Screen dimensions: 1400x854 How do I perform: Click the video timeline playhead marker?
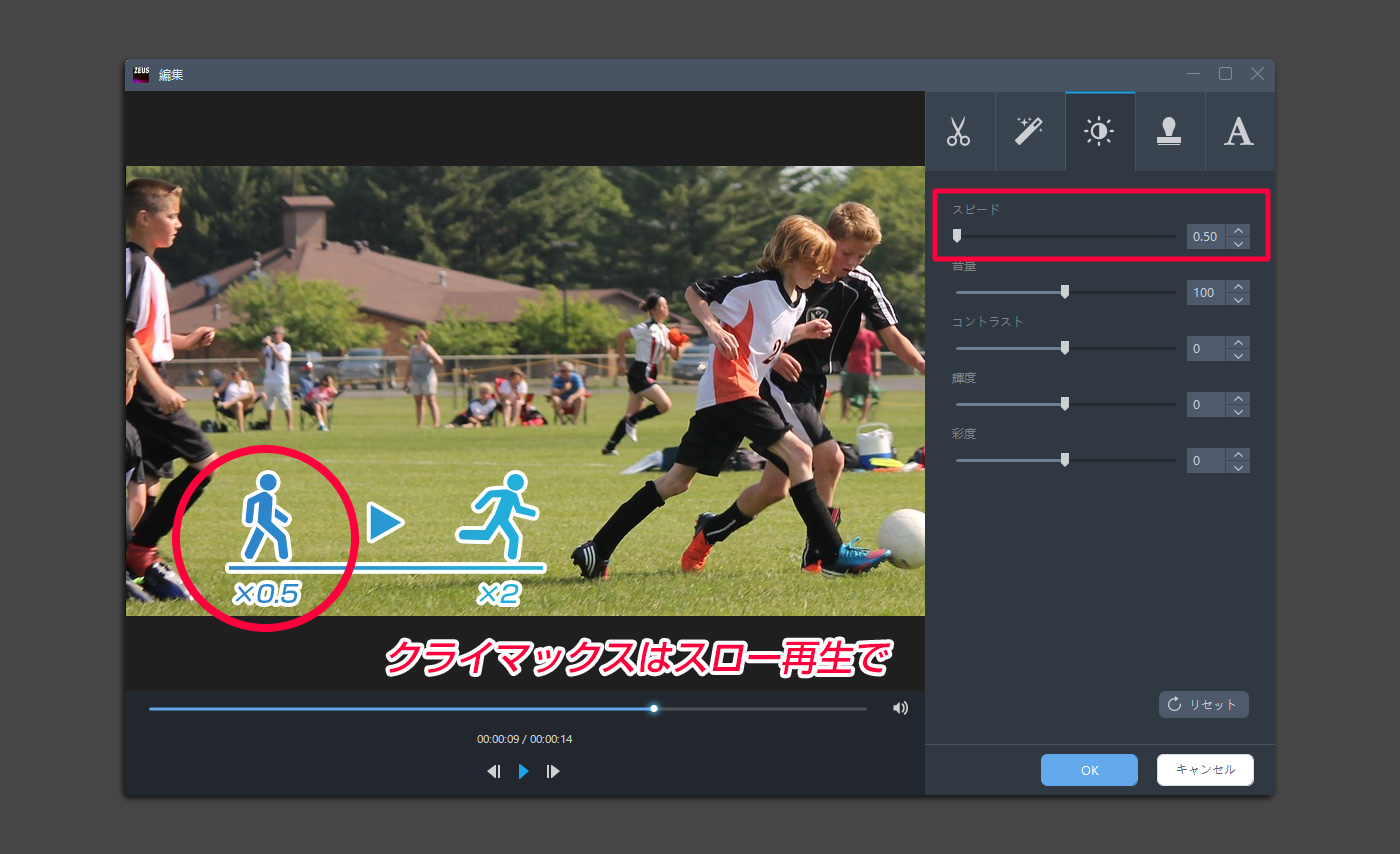(x=654, y=708)
